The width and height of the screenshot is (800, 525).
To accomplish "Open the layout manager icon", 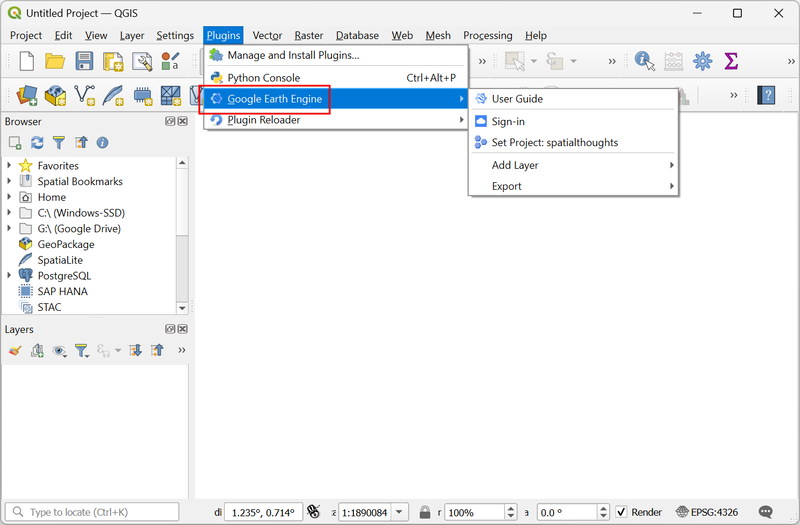I will click(x=142, y=61).
